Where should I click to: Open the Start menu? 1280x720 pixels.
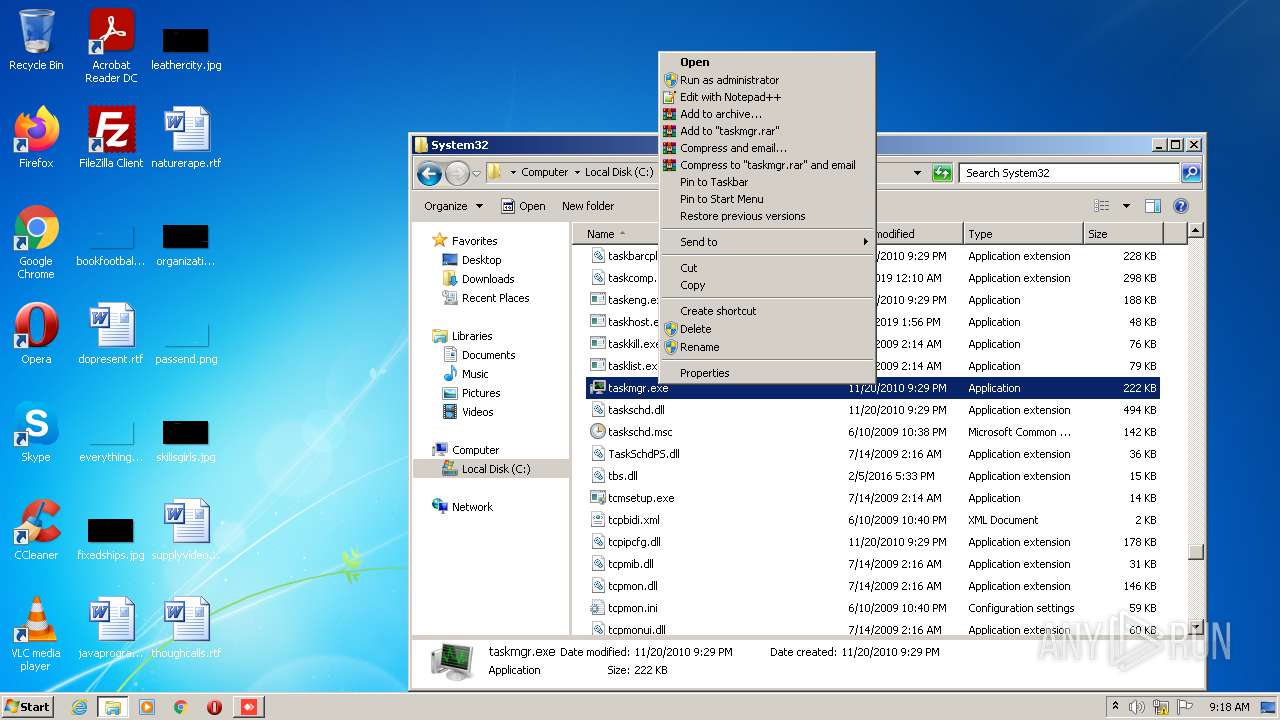(x=28, y=707)
